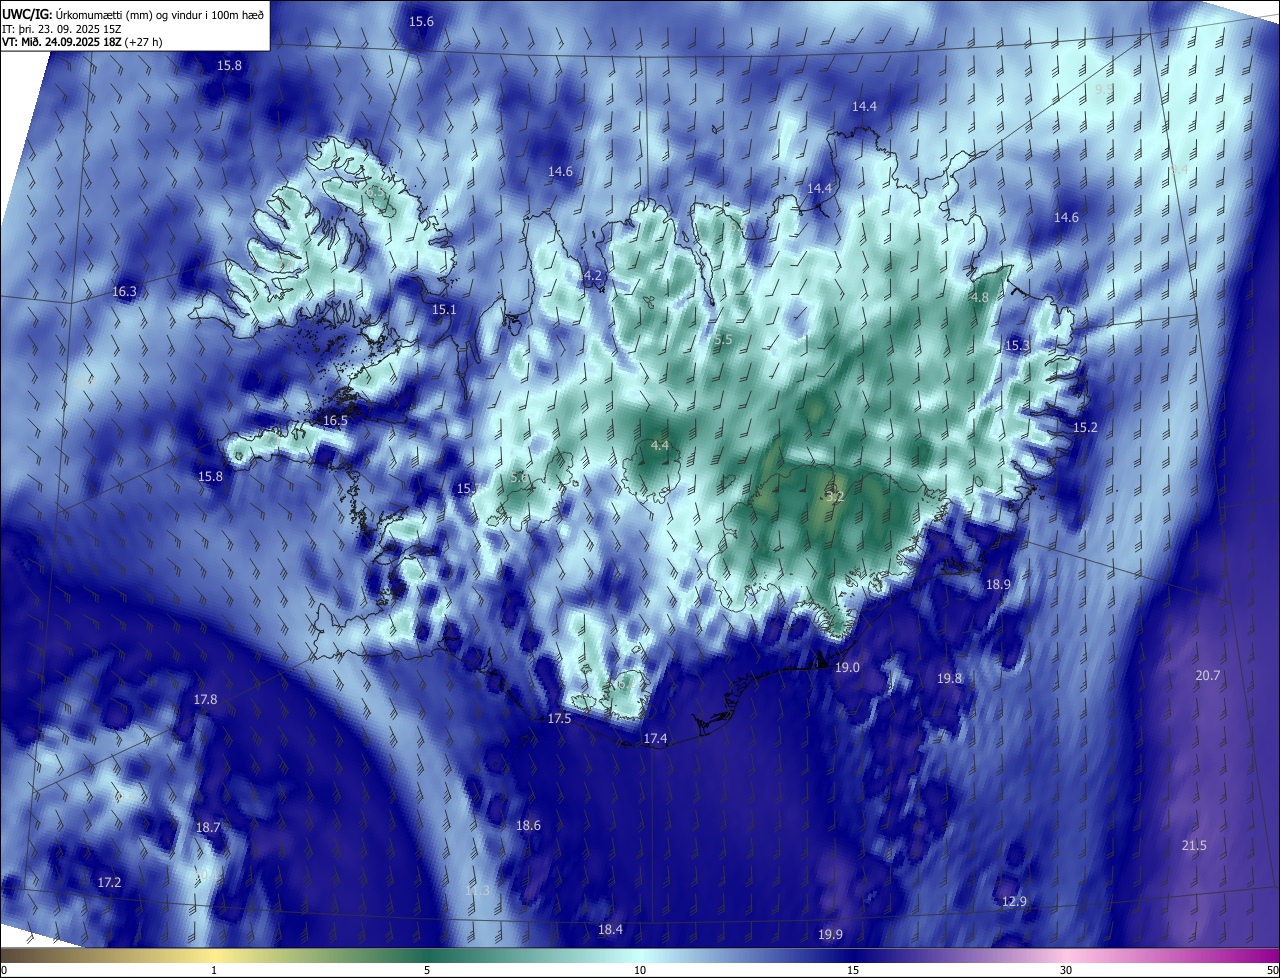Viewport: 1280px width, 978px height.
Task: Select the 19.9 value label
Action: [830, 935]
